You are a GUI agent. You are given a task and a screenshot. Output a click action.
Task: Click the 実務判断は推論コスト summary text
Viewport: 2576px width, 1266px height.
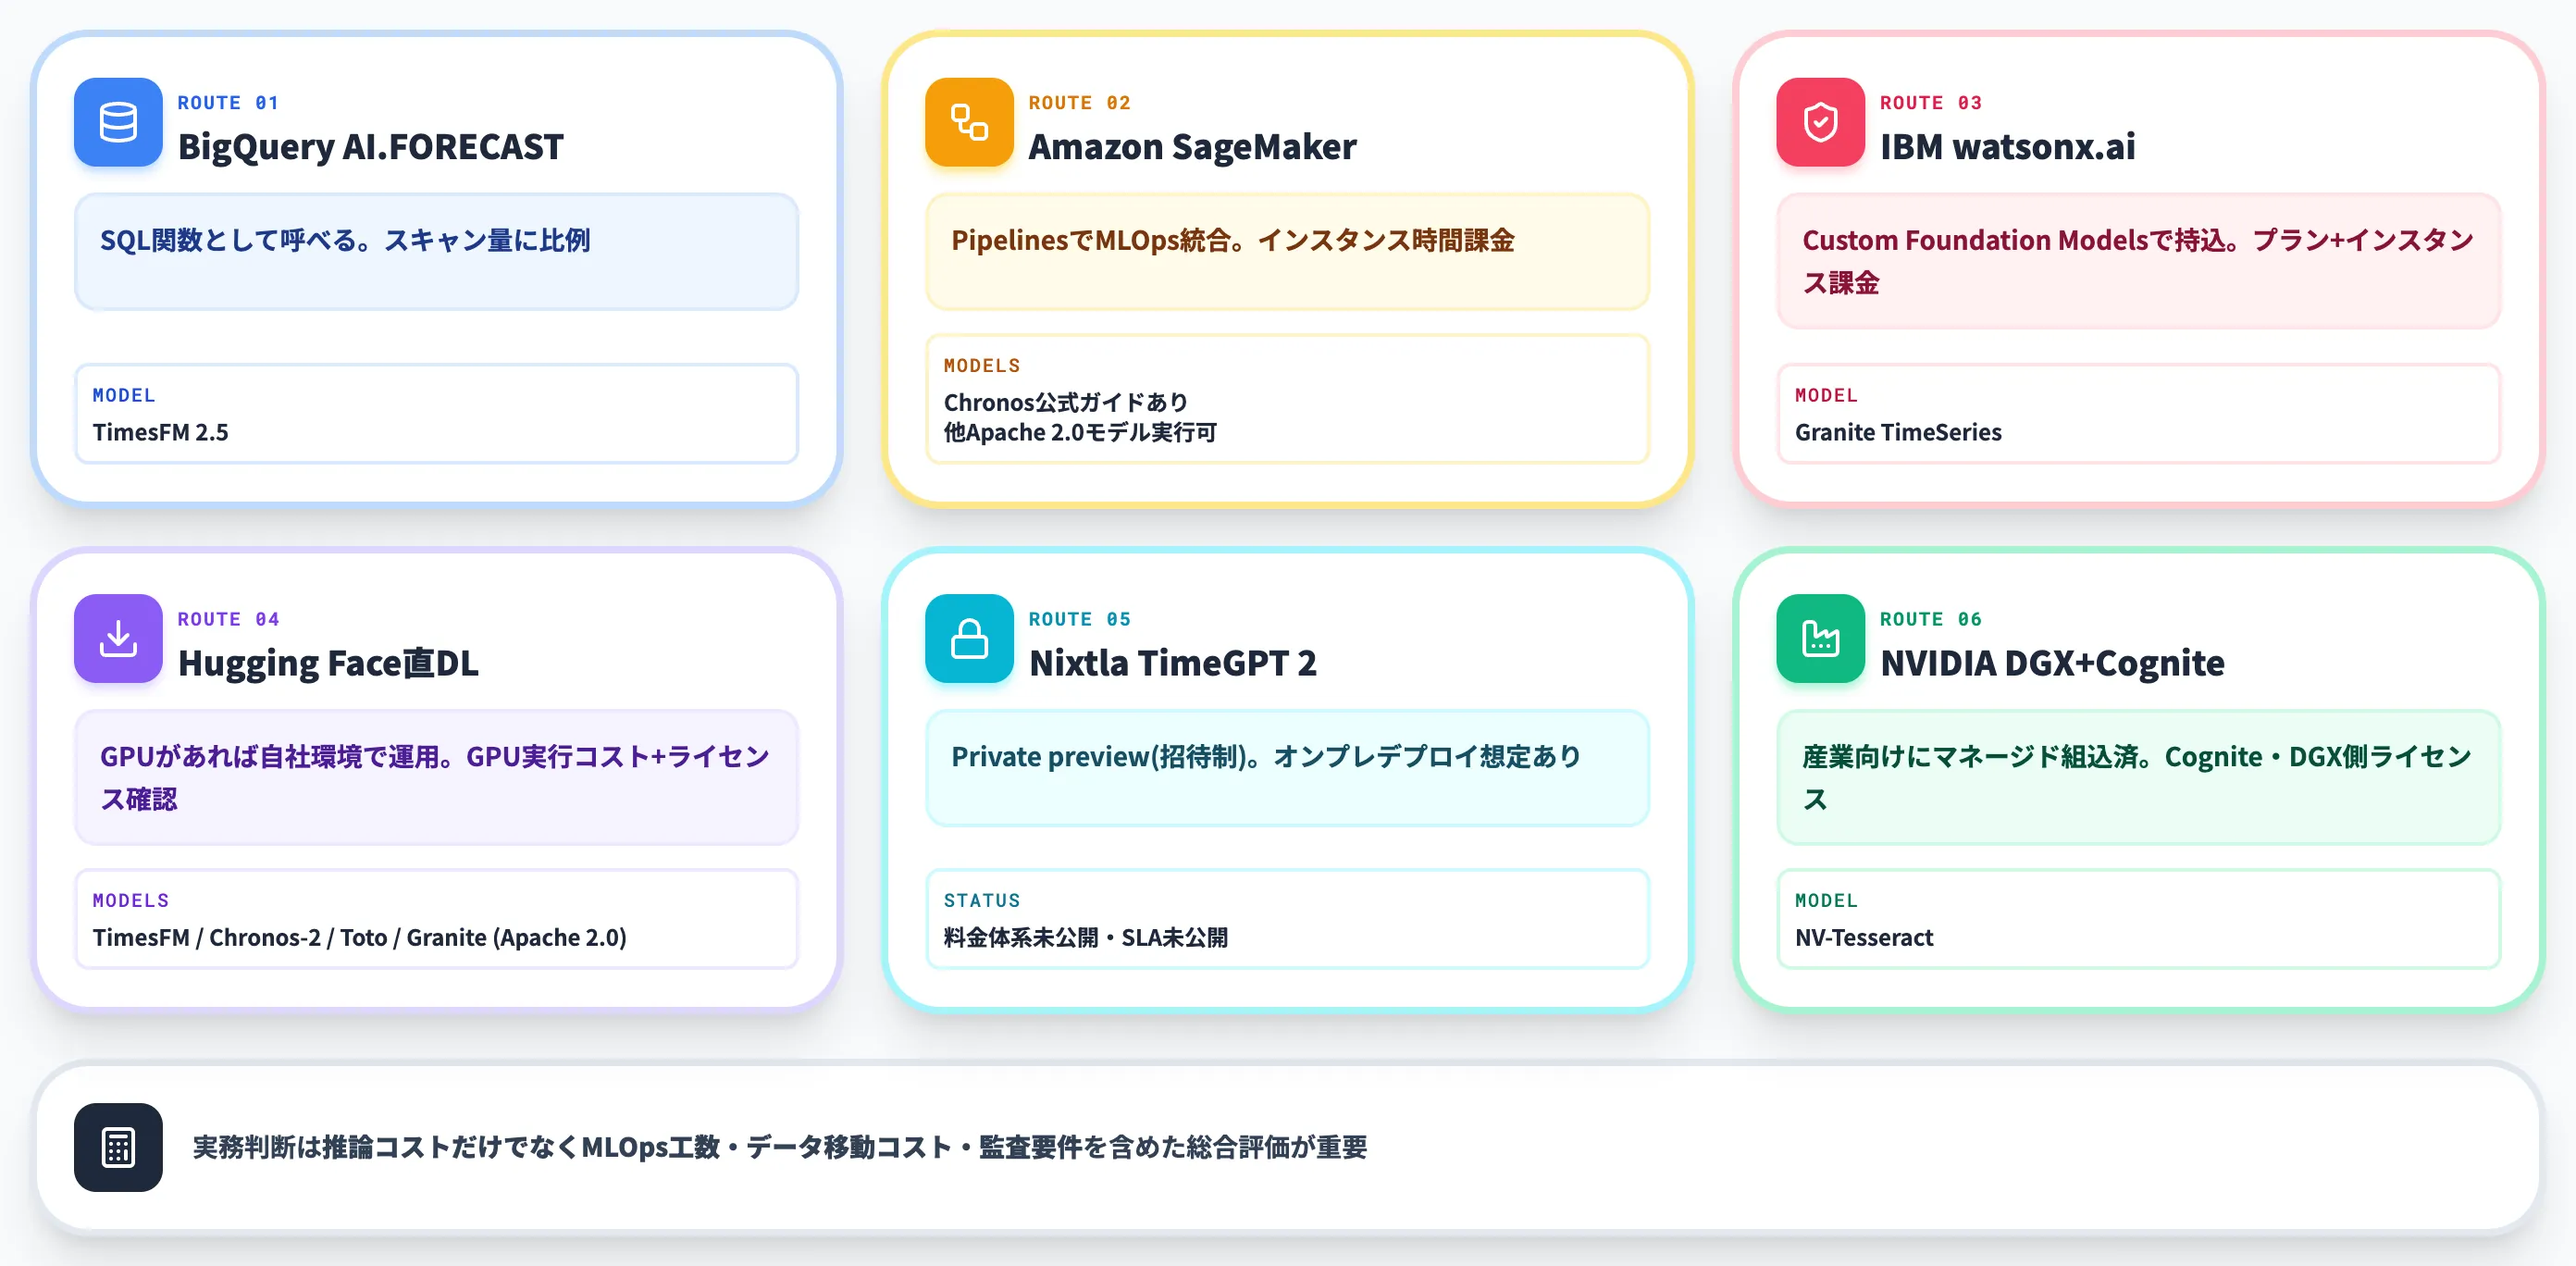coord(780,1147)
